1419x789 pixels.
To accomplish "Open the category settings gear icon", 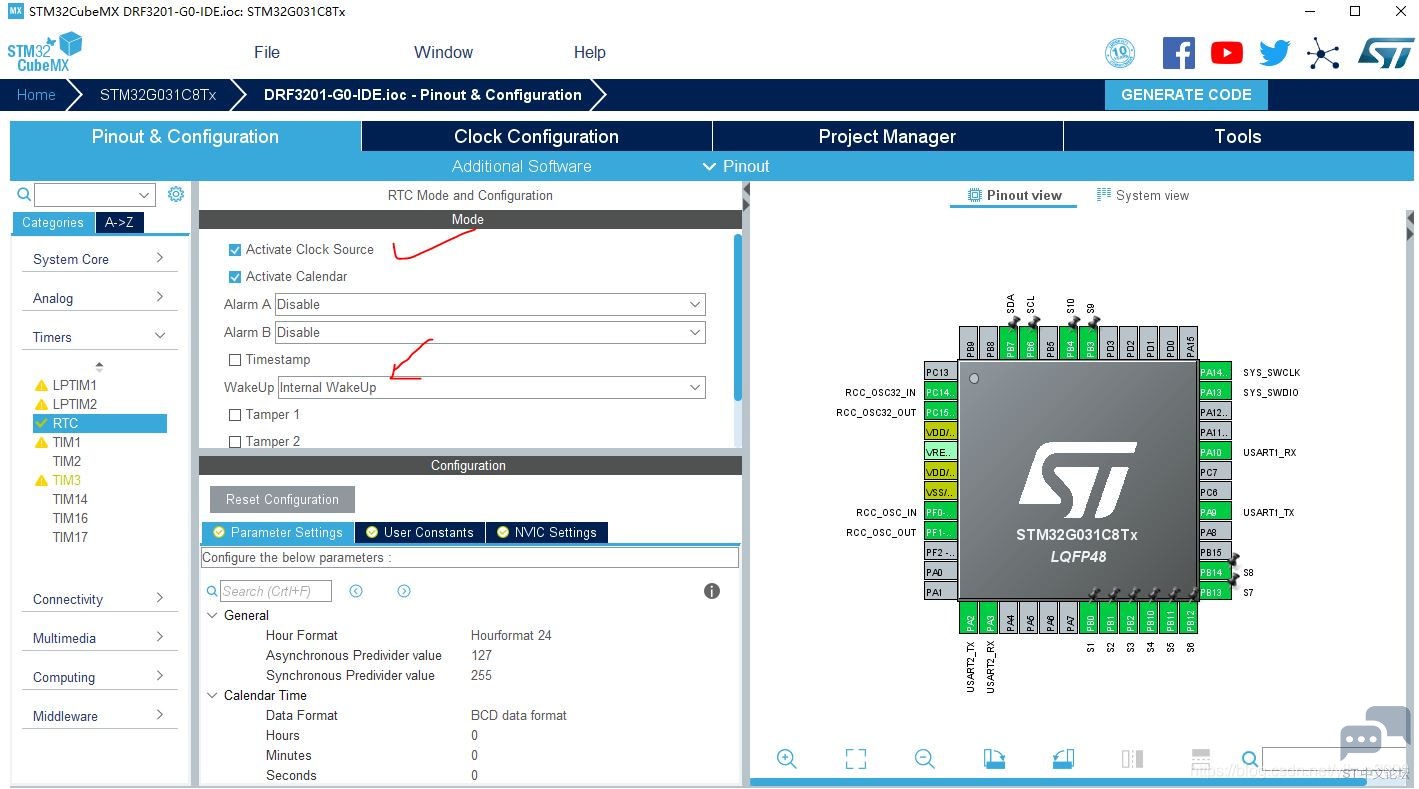I will 176,194.
